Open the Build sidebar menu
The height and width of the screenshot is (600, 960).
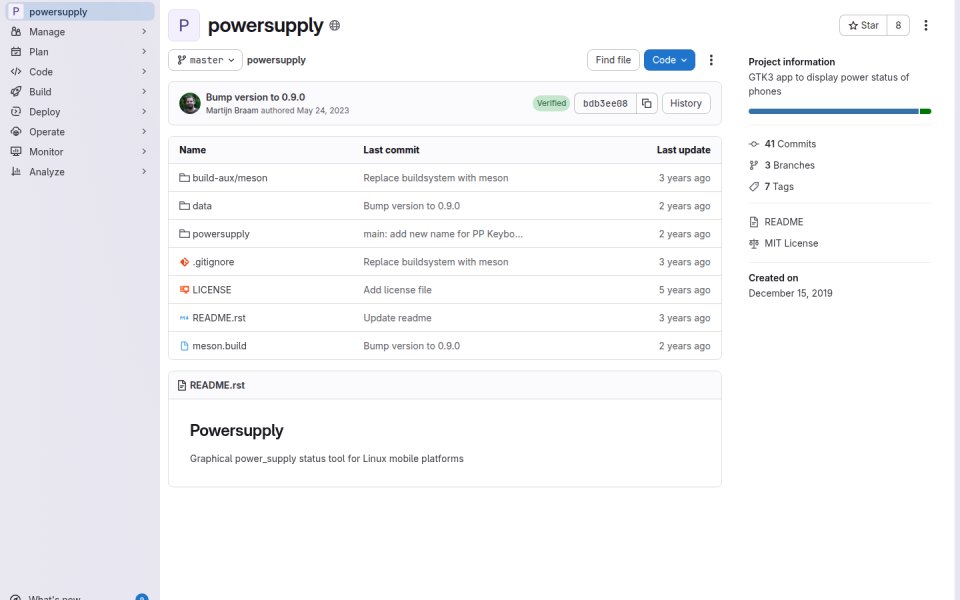coord(80,92)
